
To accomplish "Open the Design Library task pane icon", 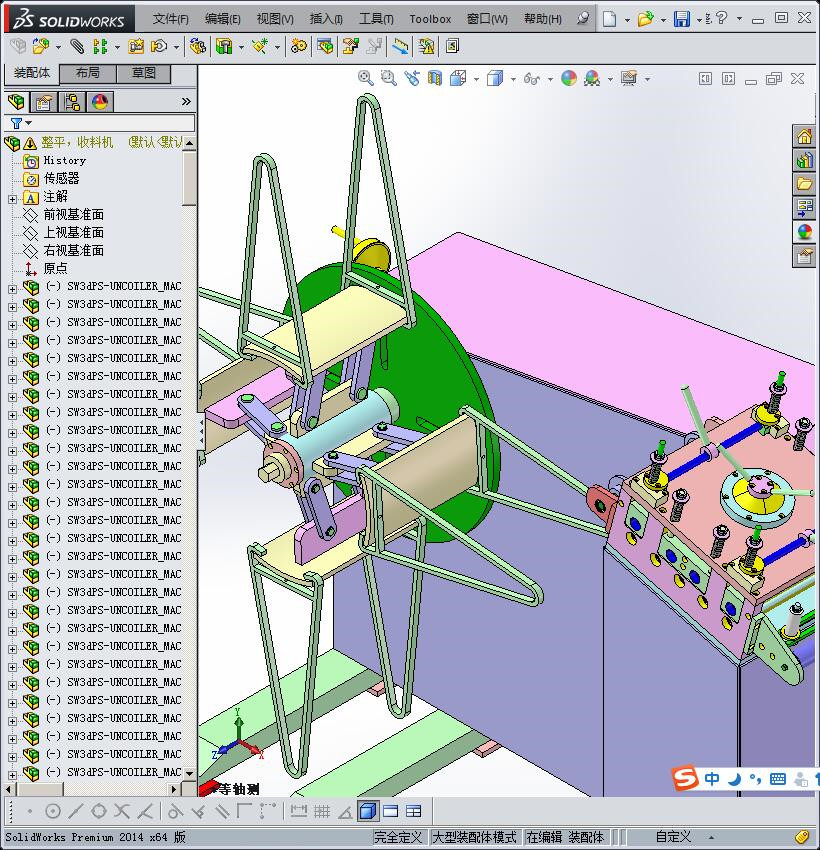I will point(805,160).
